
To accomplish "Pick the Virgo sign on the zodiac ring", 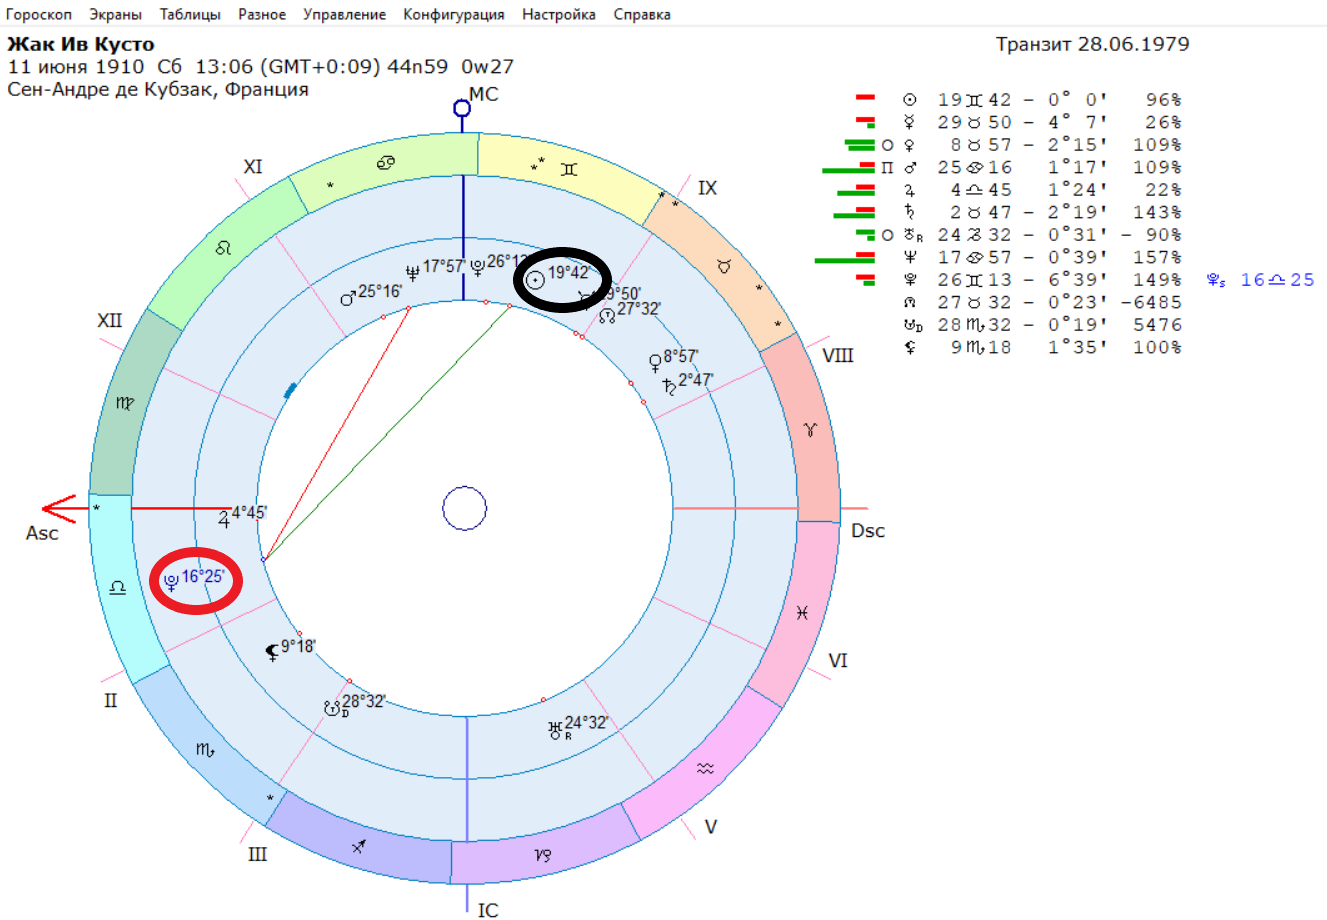I will [x=125, y=403].
